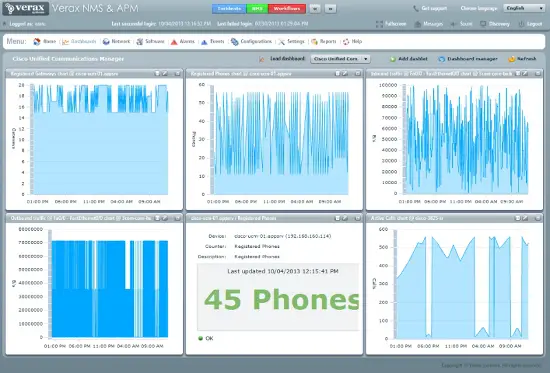
Task: Click the Add dashlet button
Action: [409, 59]
